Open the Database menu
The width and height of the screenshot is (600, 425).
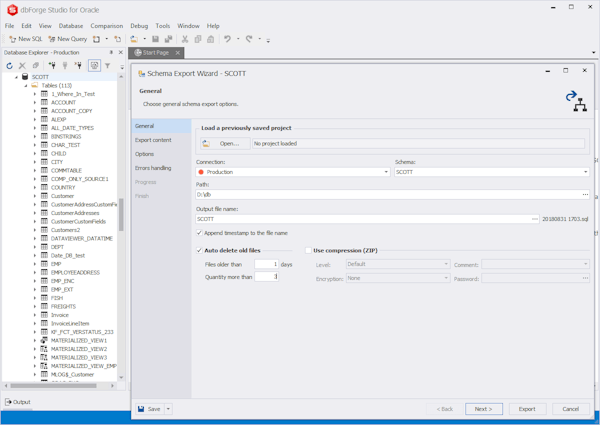coord(71,26)
